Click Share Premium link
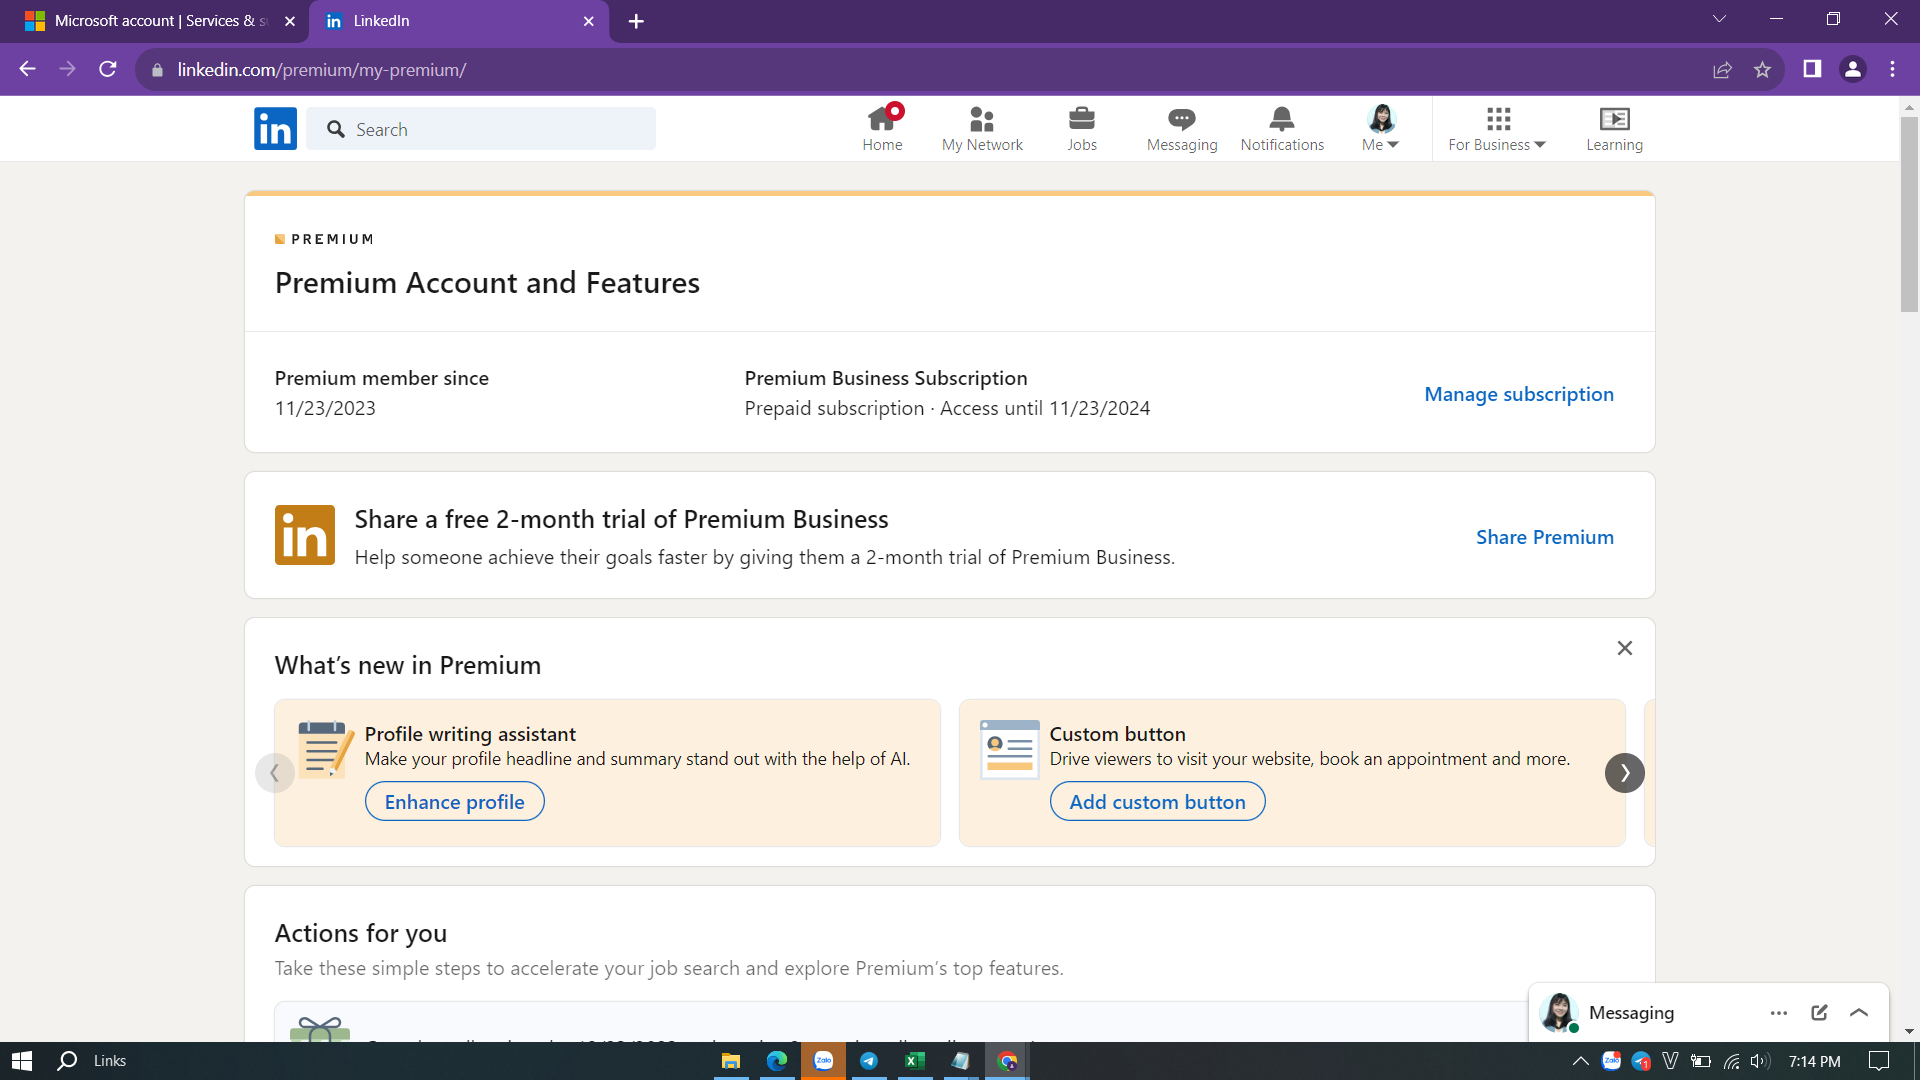This screenshot has width=1920, height=1080. coord(1545,537)
